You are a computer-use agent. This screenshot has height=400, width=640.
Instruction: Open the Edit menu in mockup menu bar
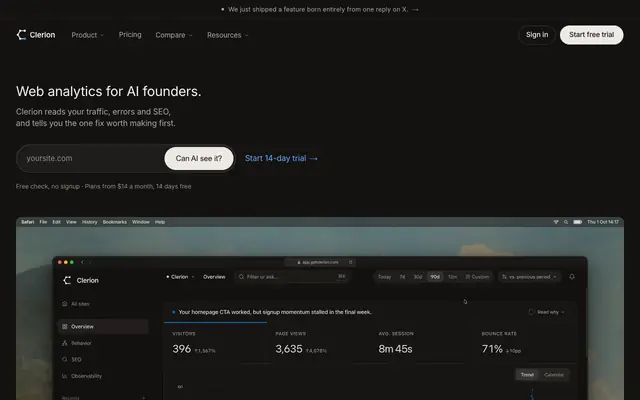click(x=56, y=222)
